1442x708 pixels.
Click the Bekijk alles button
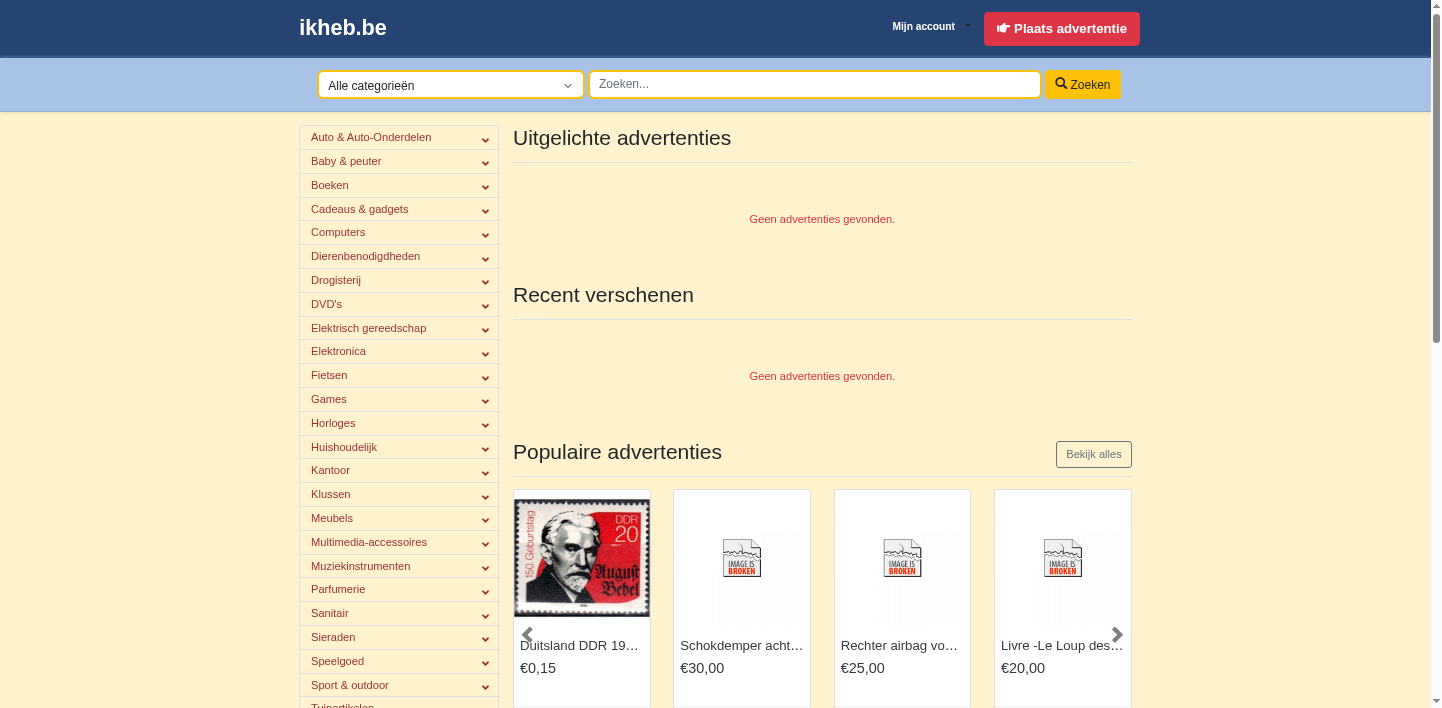tap(1093, 454)
